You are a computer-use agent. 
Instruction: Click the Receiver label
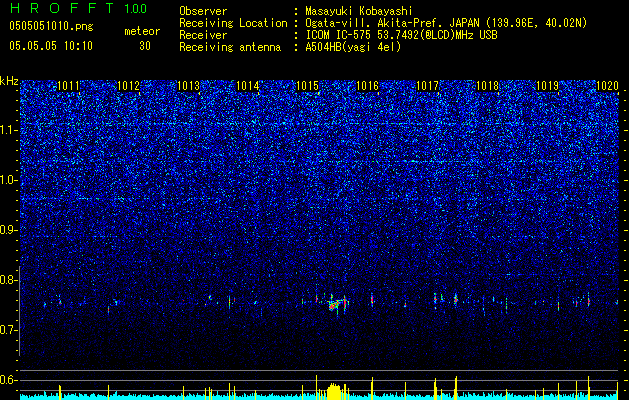203,35
